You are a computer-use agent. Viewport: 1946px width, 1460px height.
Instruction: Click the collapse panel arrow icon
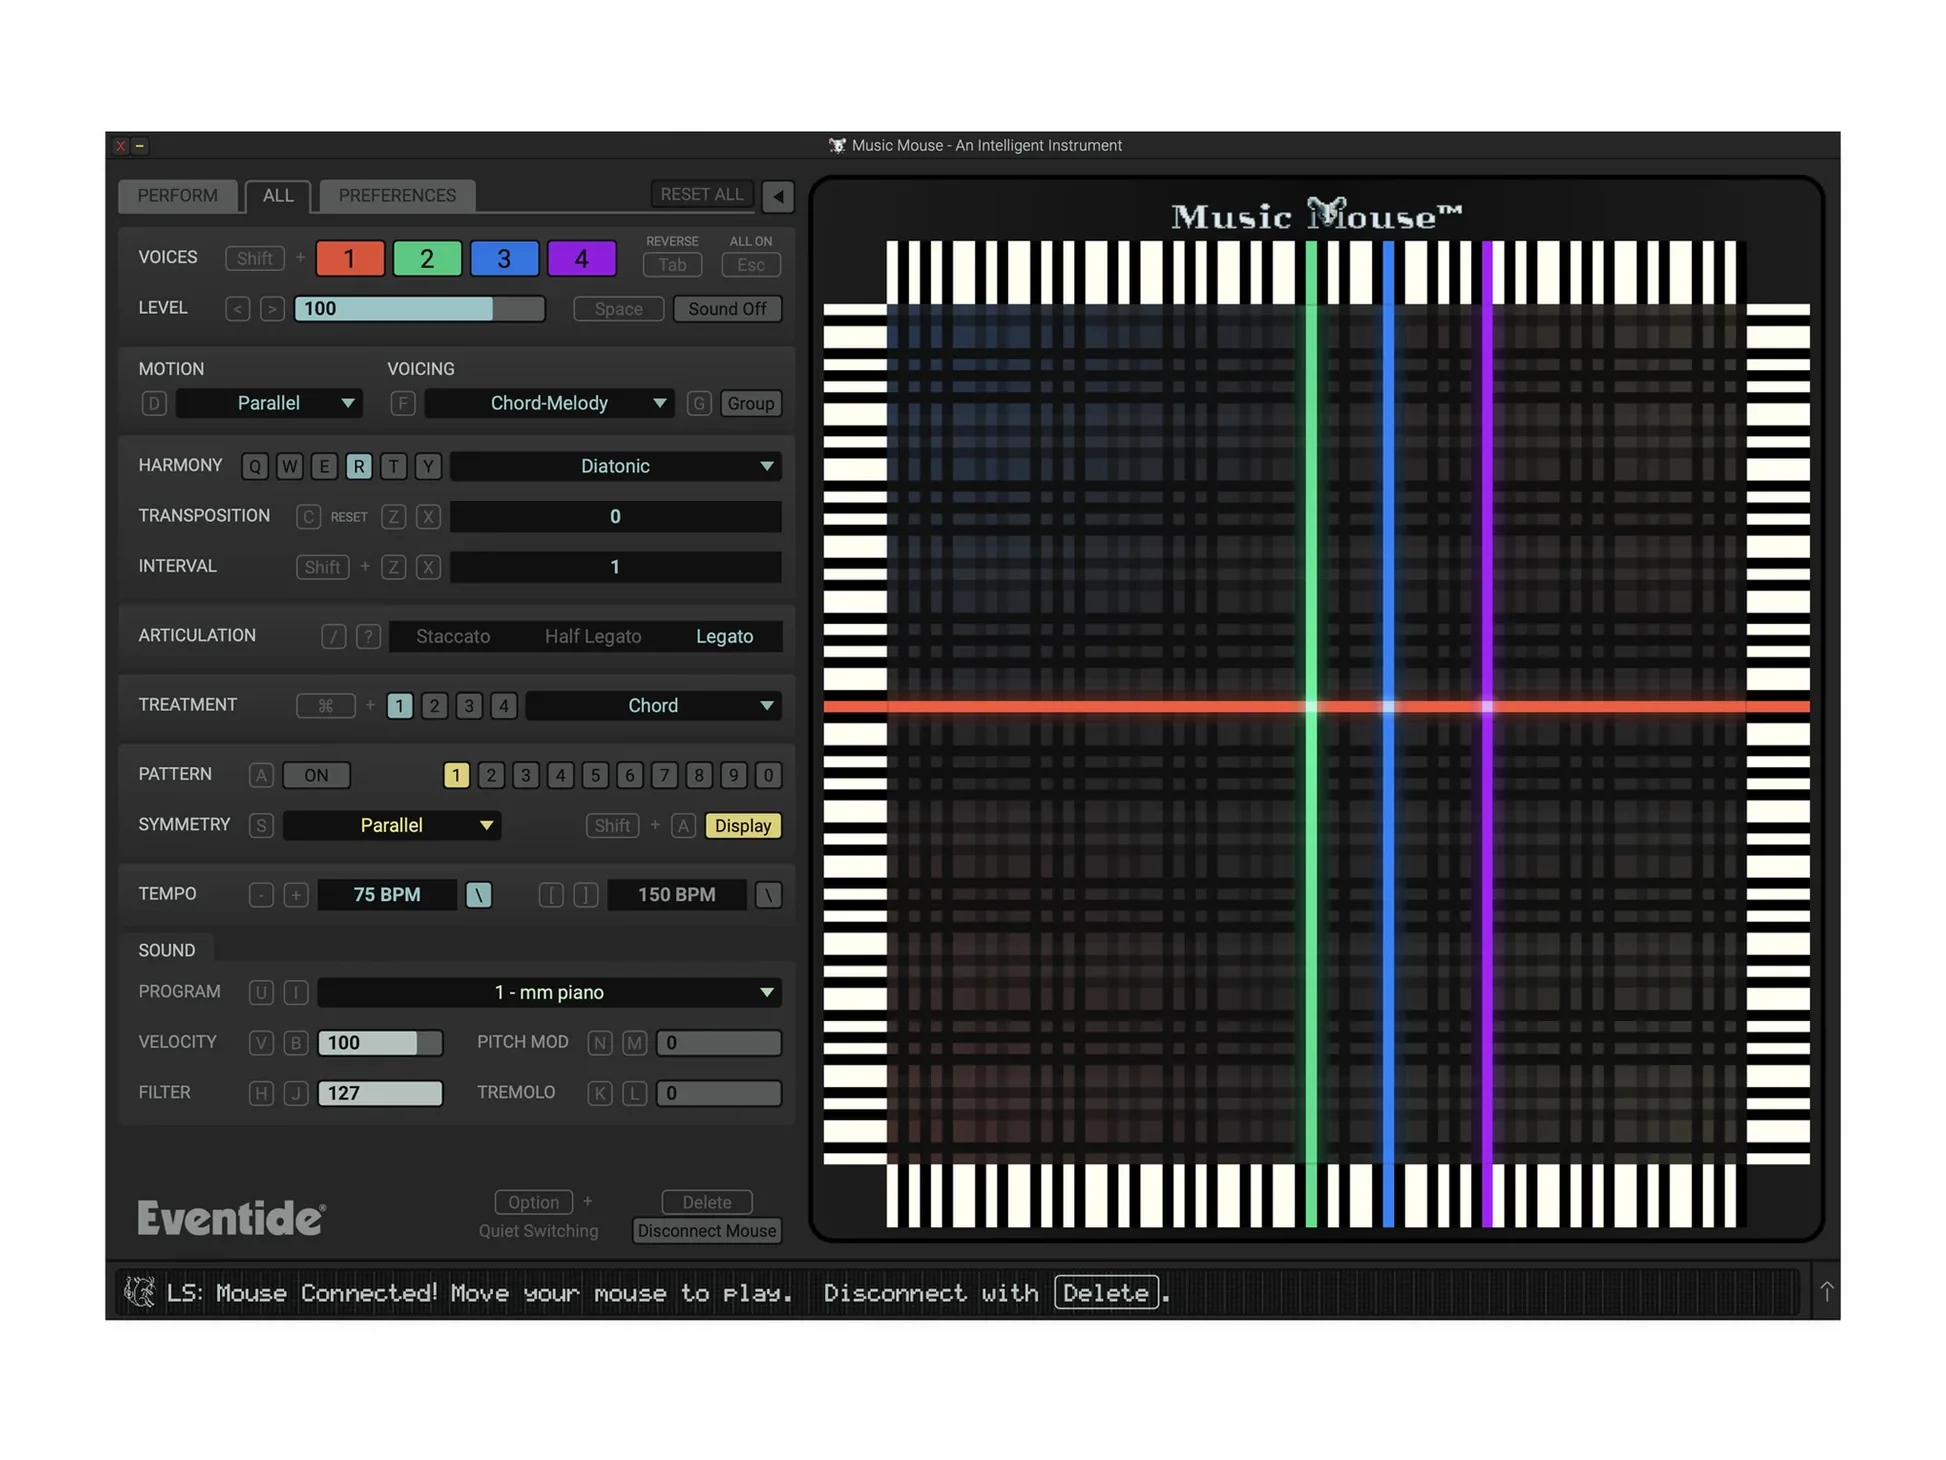pos(777,196)
